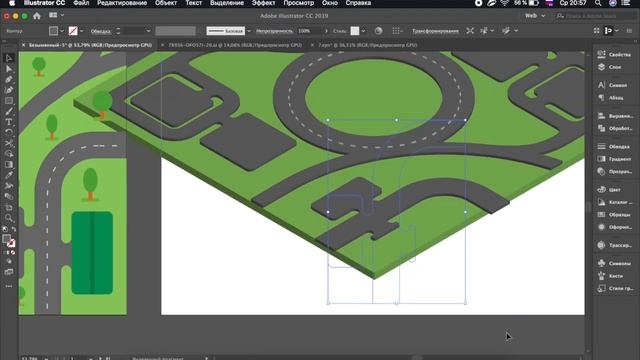Select the Rotate tool

tap(9, 132)
